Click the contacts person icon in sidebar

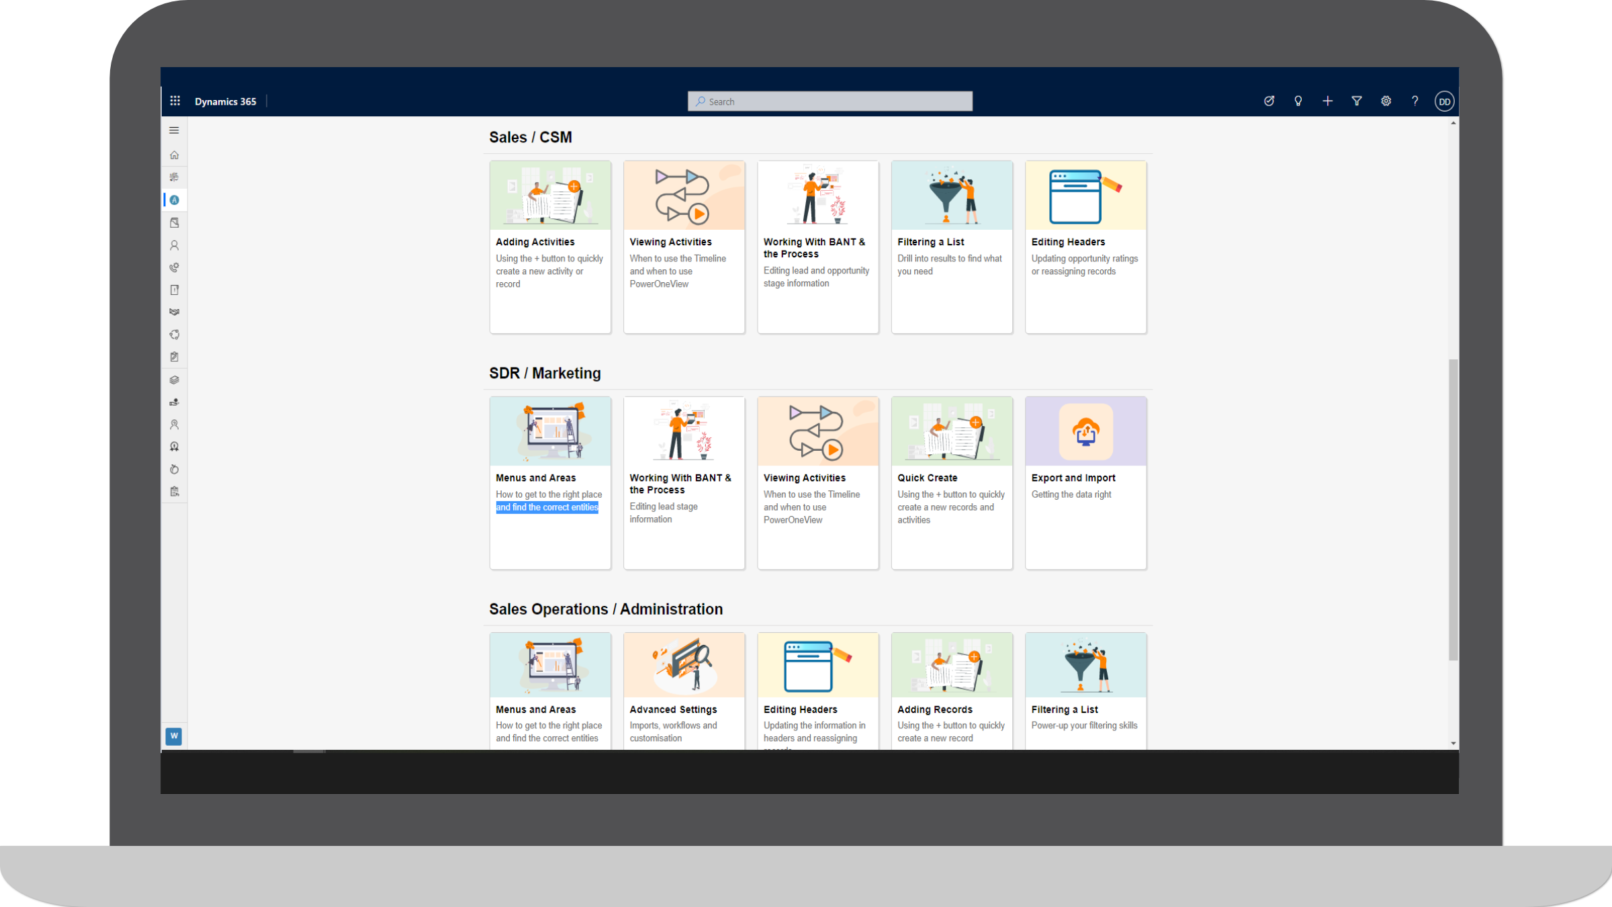(x=174, y=245)
